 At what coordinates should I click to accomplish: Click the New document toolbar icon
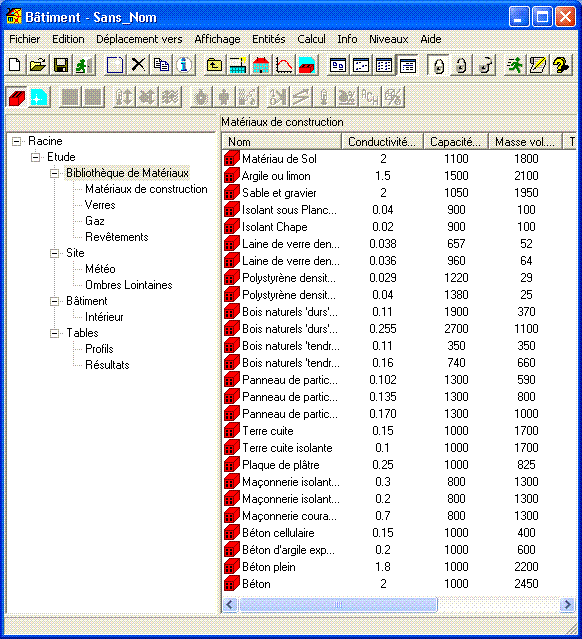tap(15, 65)
